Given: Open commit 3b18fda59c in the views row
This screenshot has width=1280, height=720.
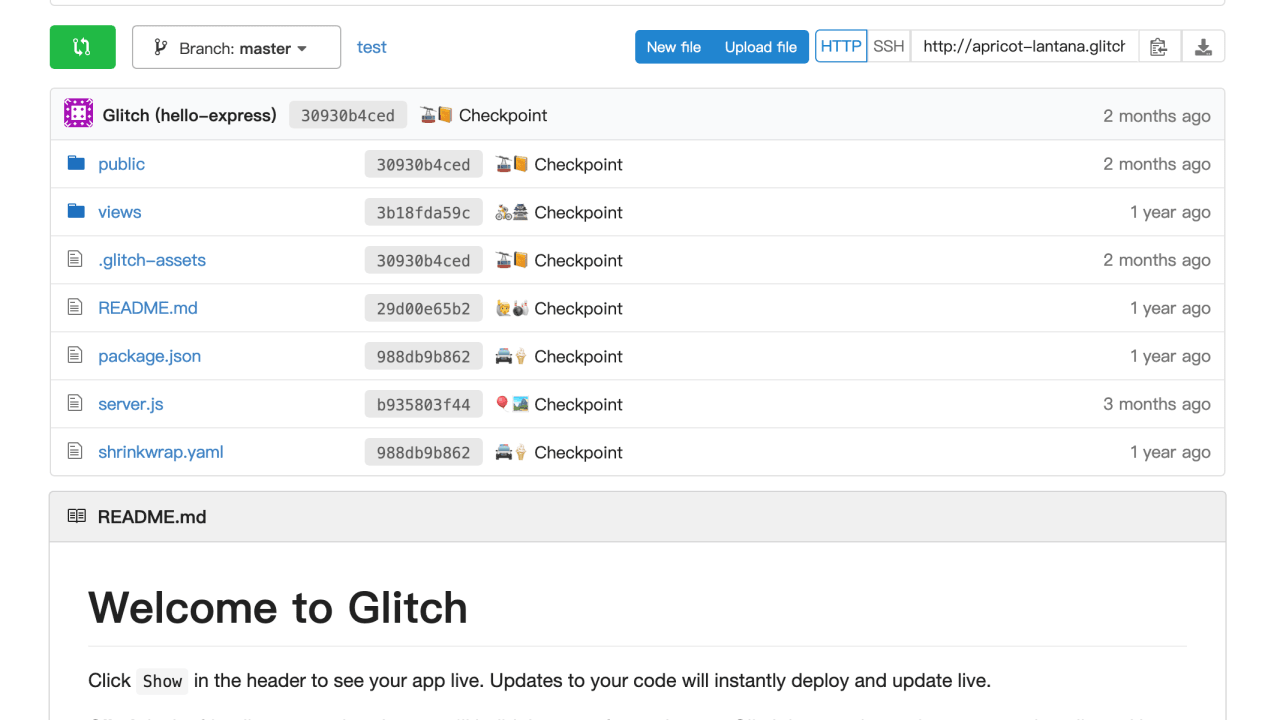Looking at the screenshot, I should tap(424, 213).
